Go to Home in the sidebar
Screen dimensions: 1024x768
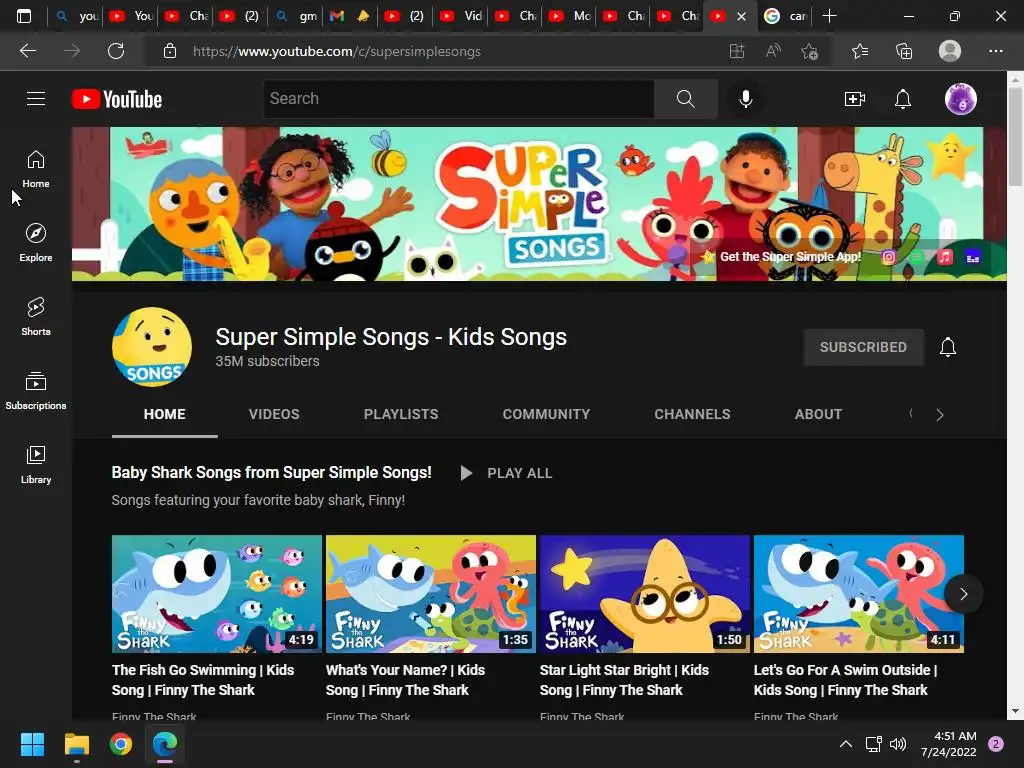36,168
